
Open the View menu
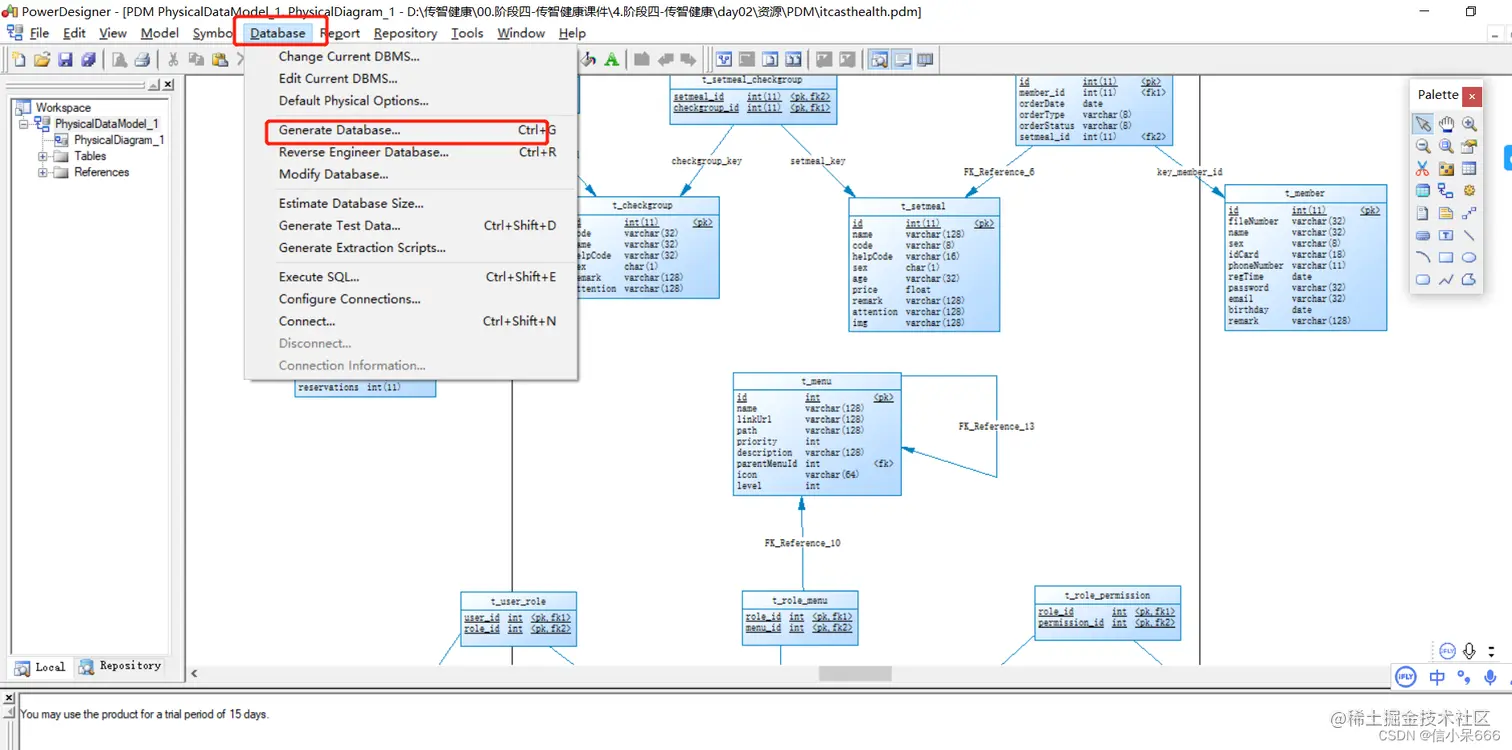(x=113, y=33)
